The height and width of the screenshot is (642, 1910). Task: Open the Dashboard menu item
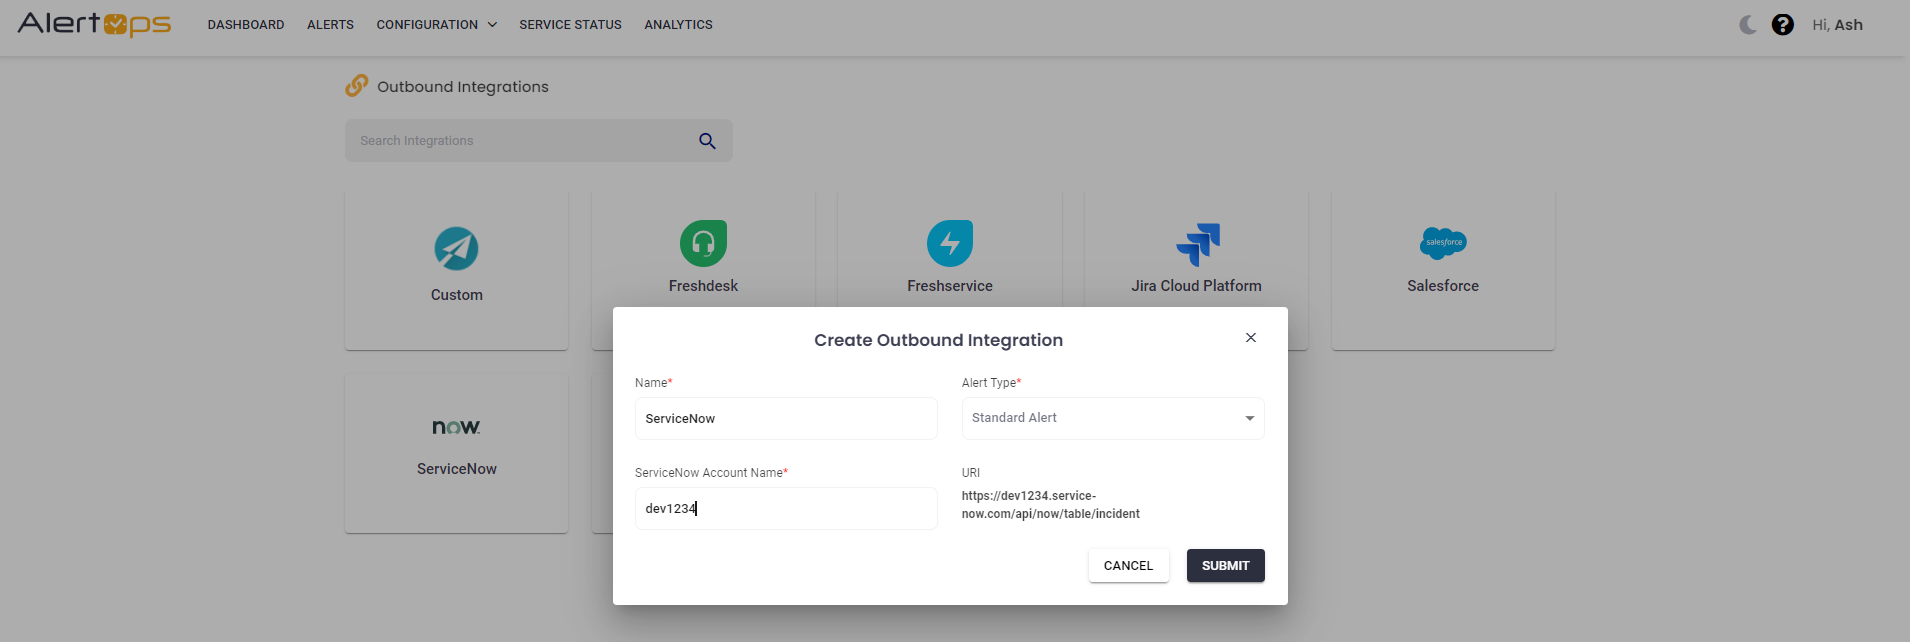pyautogui.click(x=246, y=25)
